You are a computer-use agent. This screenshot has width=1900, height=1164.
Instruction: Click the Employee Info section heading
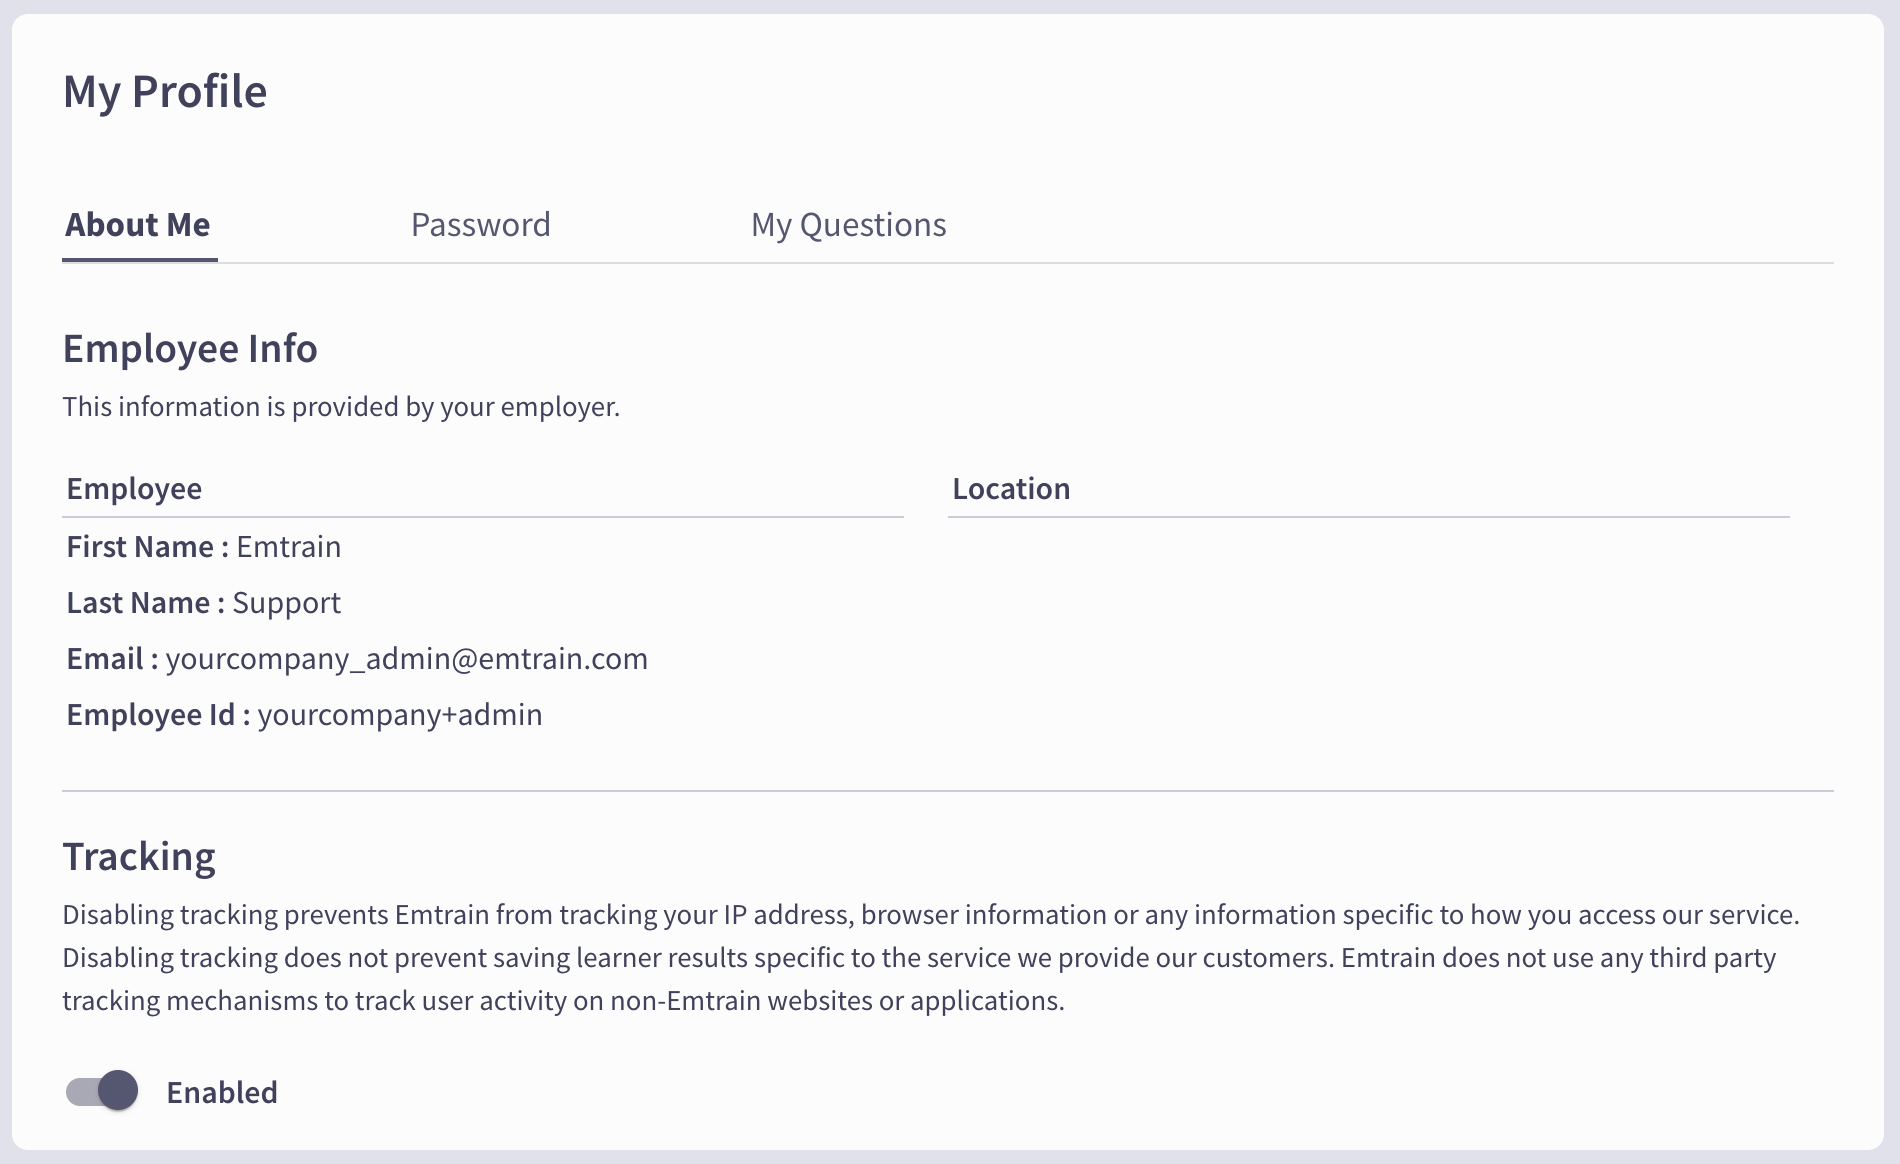[x=190, y=349]
